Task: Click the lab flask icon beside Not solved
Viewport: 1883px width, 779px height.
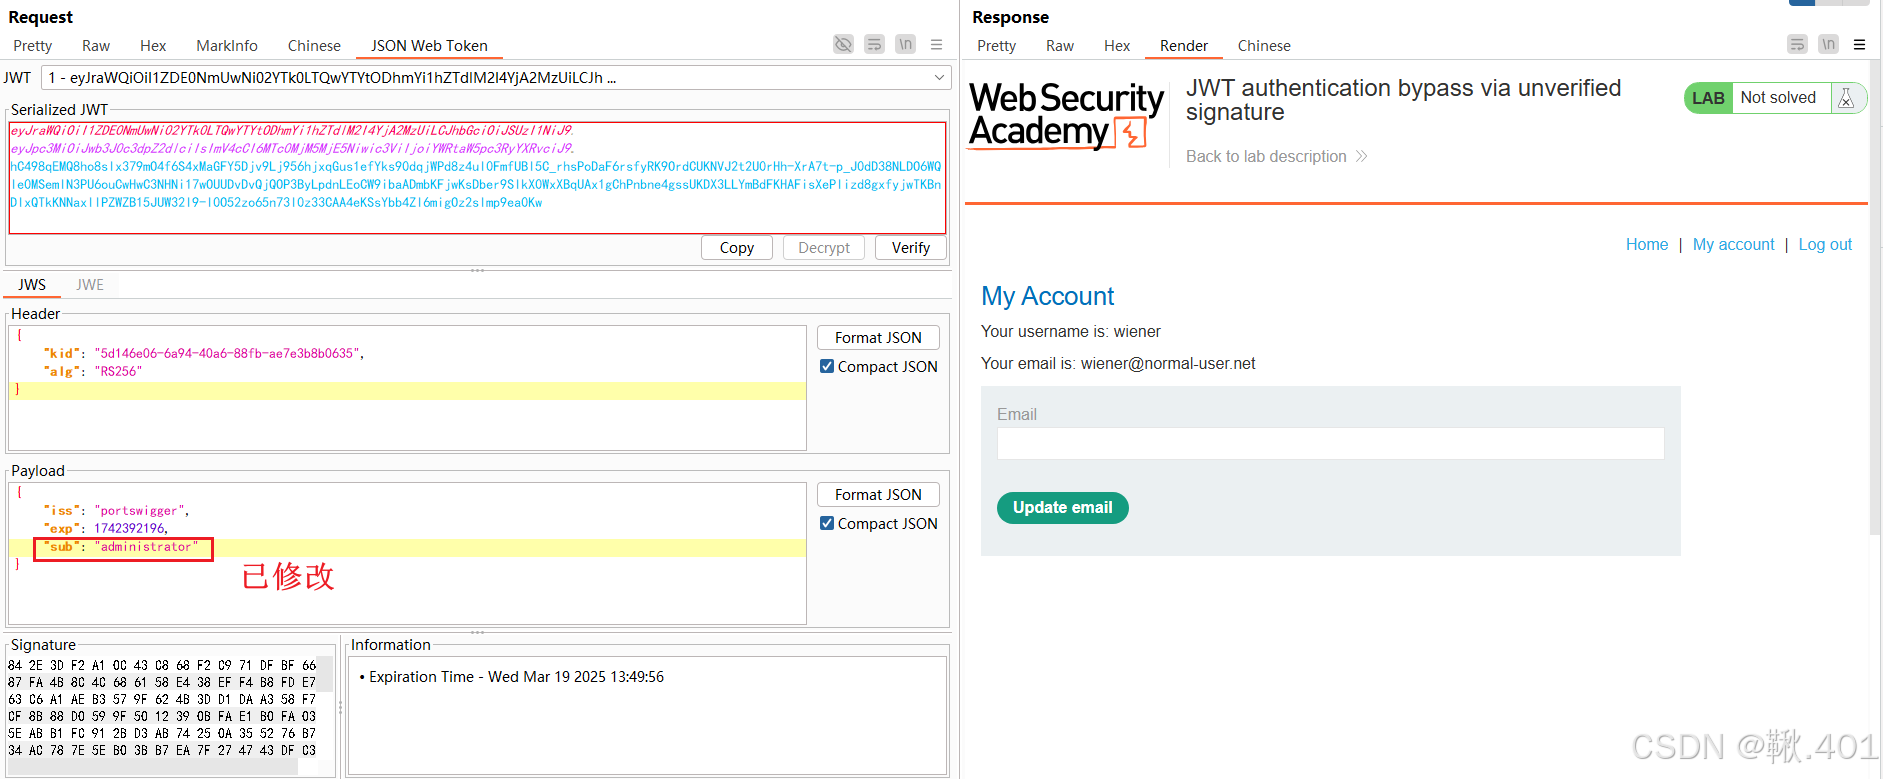Action: point(1846,98)
